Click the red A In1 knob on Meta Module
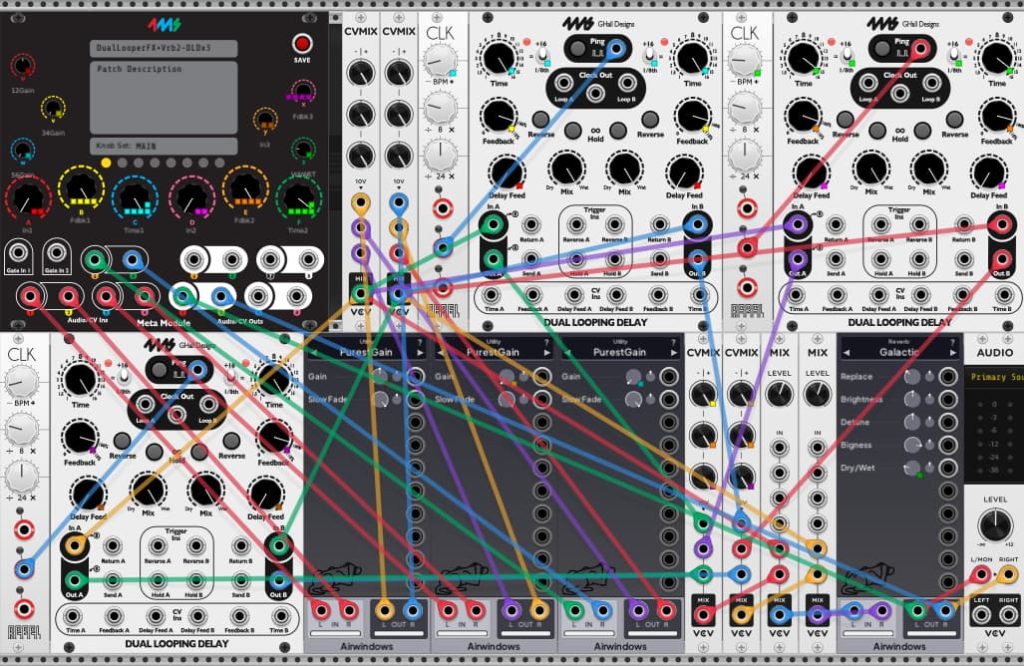 [27, 197]
